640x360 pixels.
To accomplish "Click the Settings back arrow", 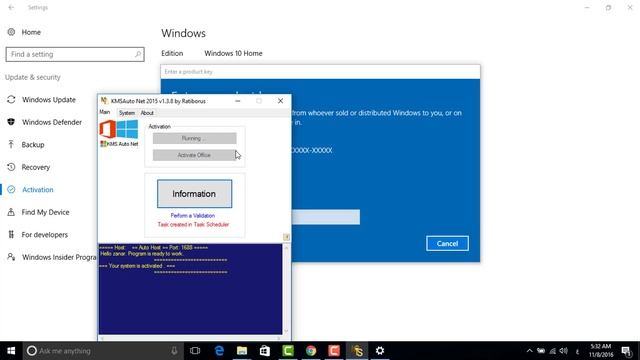I will 11,7.
